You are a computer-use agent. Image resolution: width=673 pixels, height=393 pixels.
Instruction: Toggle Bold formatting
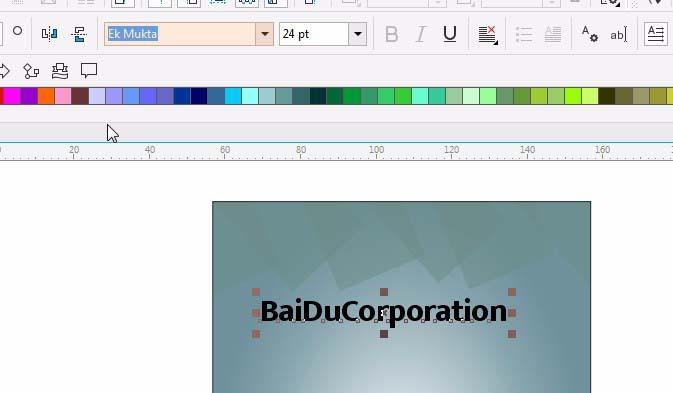(x=391, y=34)
